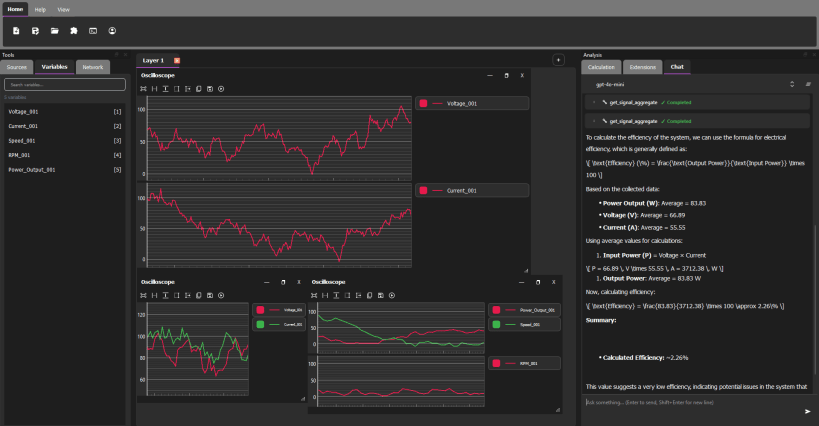Click the Voltage_001 red color swatch

coord(424,103)
